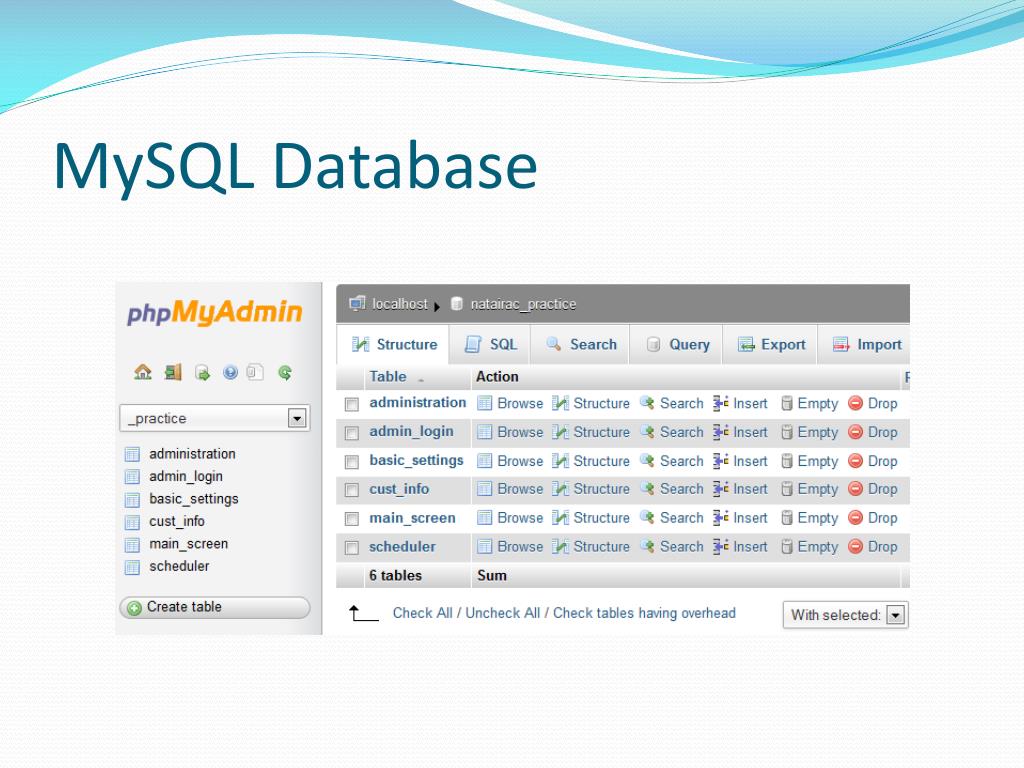Click the Empty trash icon in admin_login row
Viewport: 1024px width, 768px height.
click(x=787, y=432)
